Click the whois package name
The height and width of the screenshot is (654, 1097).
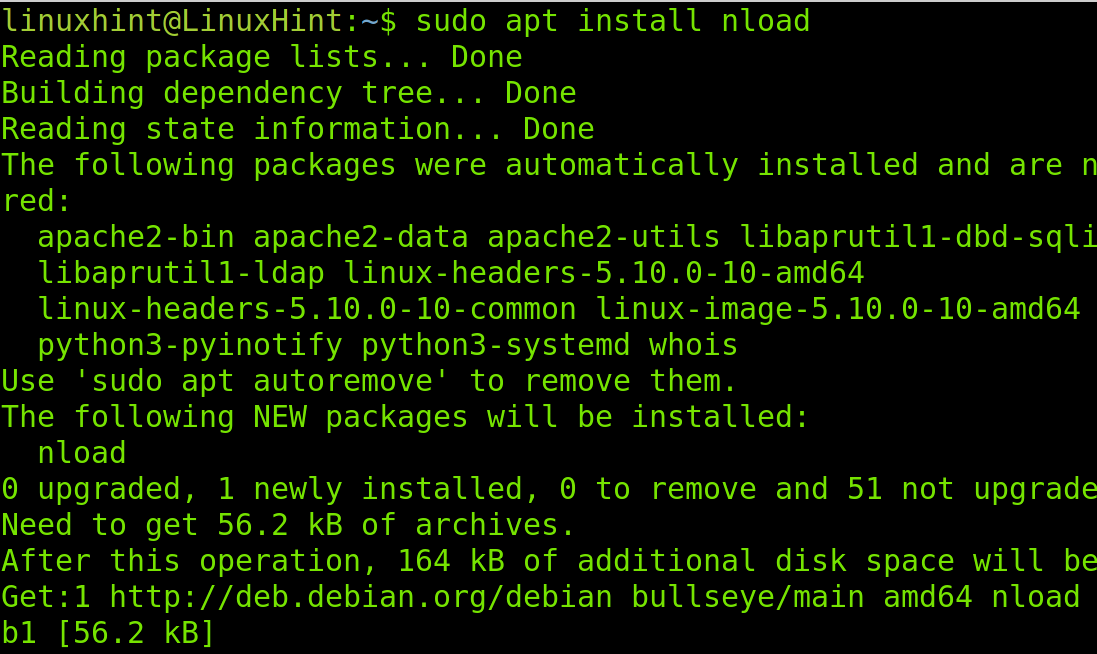[x=693, y=346]
